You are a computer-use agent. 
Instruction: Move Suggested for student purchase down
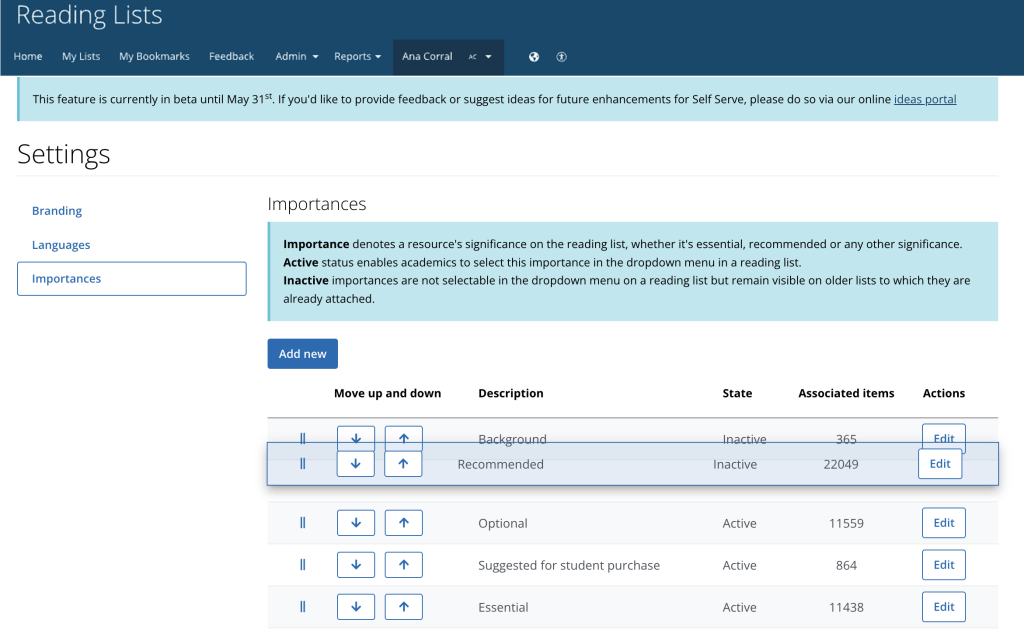coord(355,565)
